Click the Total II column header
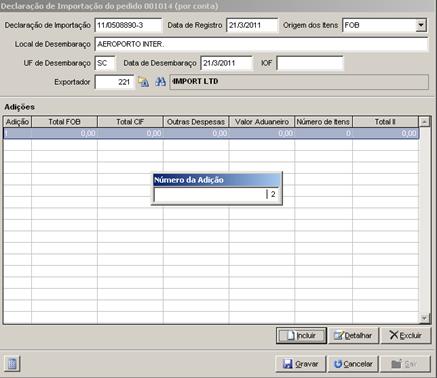This screenshot has height=378, width=437. pyautogui.click(x=385, y=122)
